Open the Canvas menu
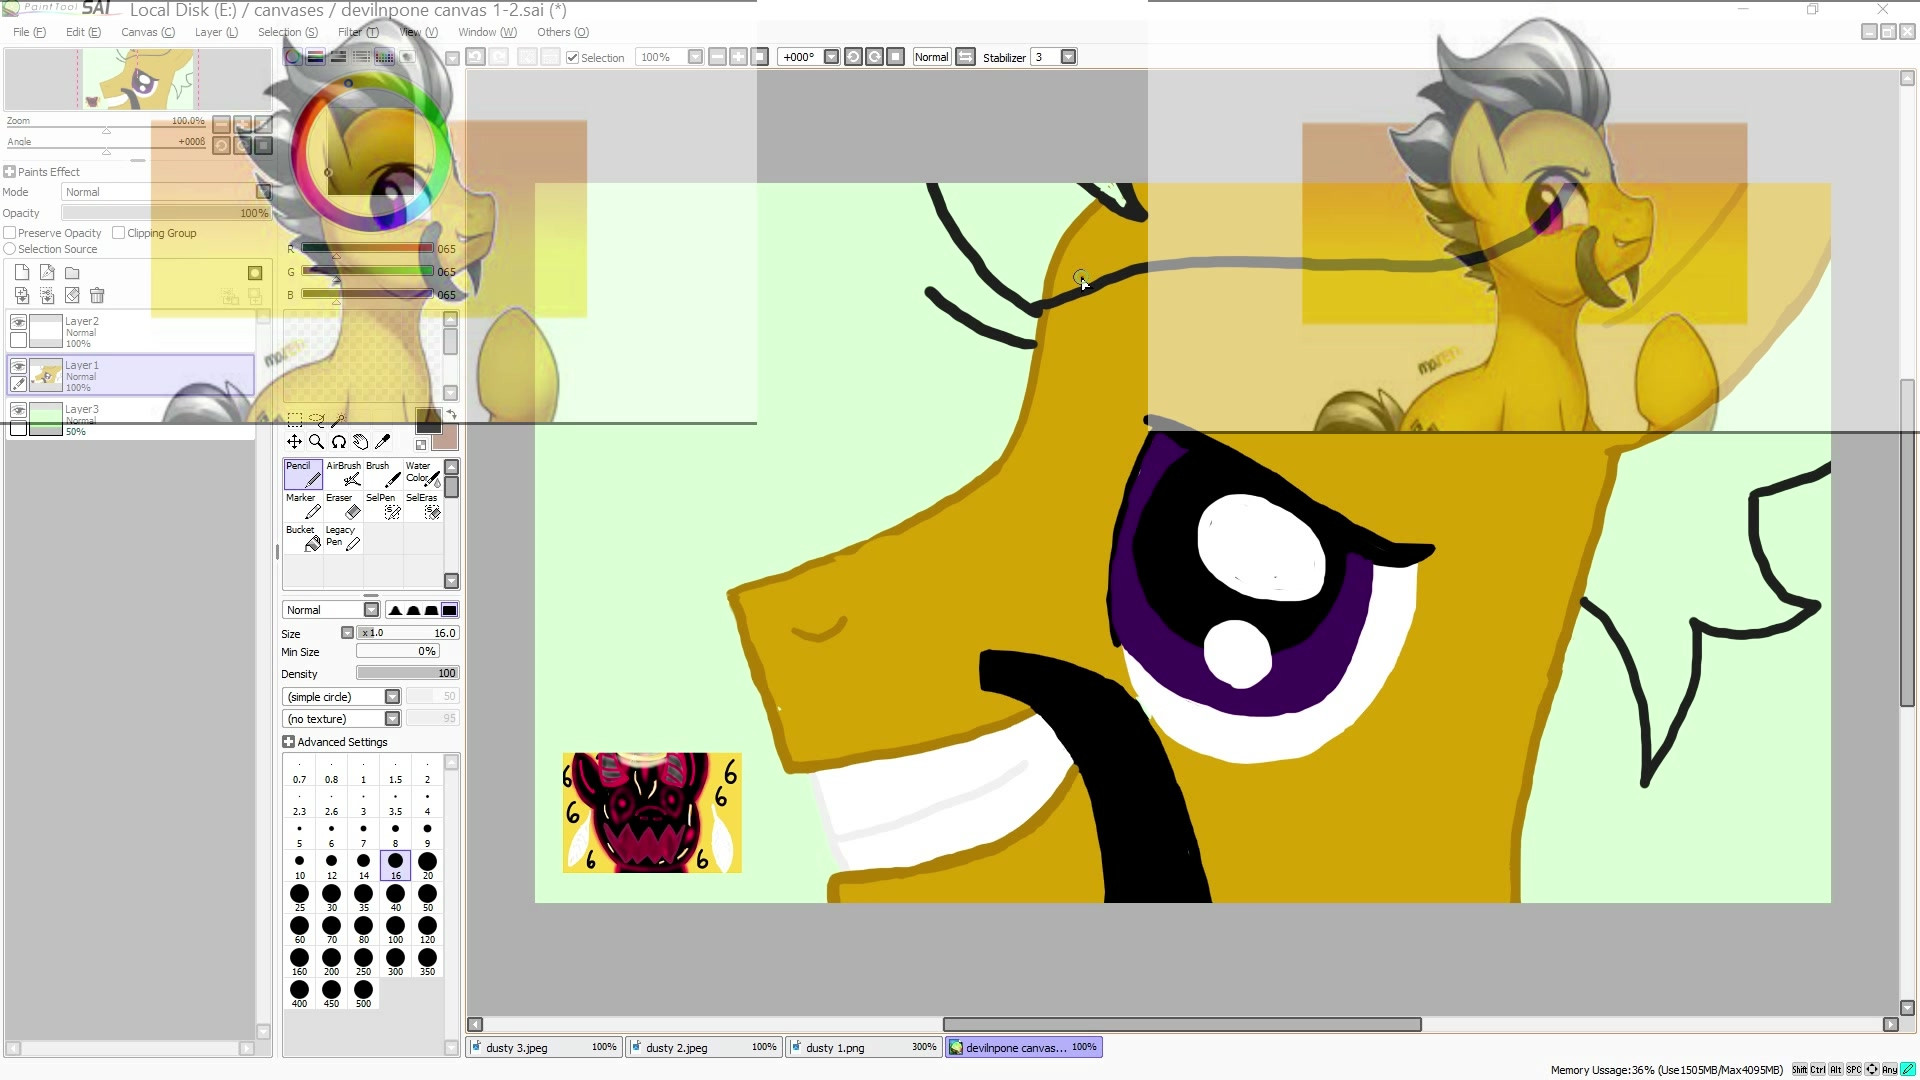 147,32
